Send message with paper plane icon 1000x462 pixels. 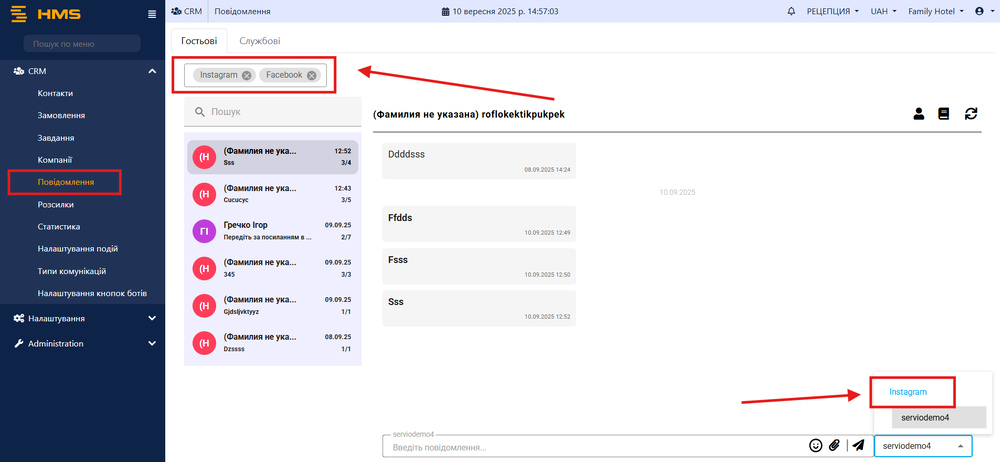point(858,446)
